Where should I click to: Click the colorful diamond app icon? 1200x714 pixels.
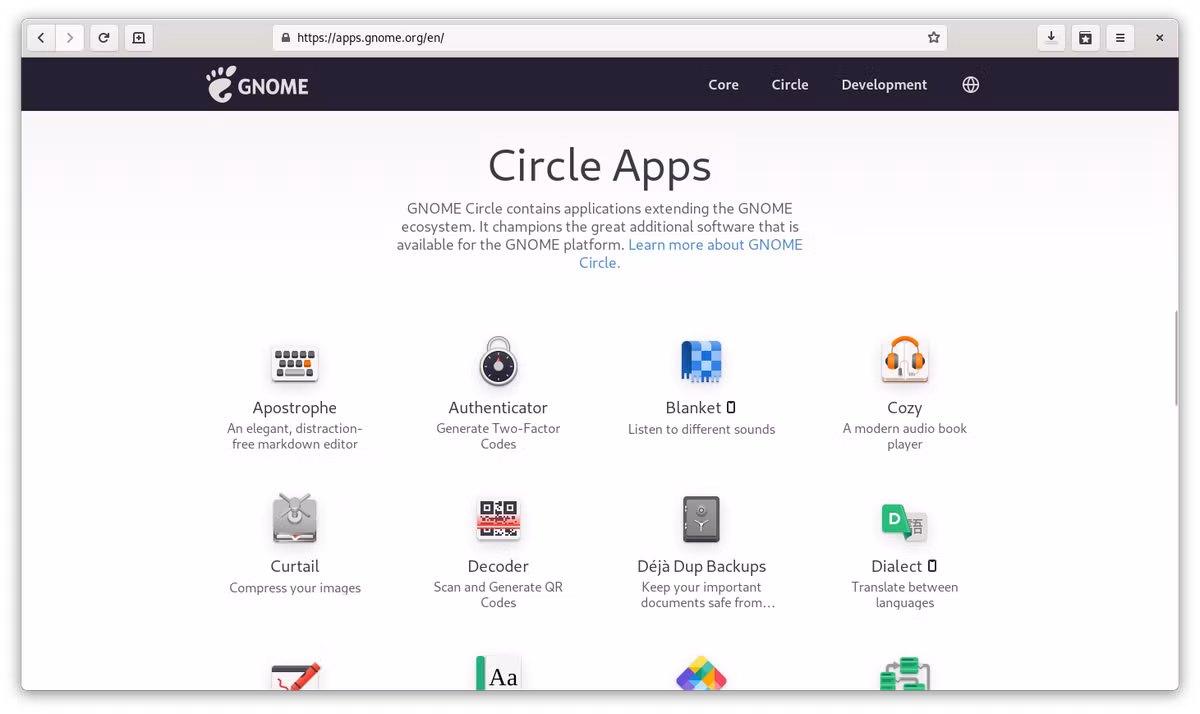point(701,673)
